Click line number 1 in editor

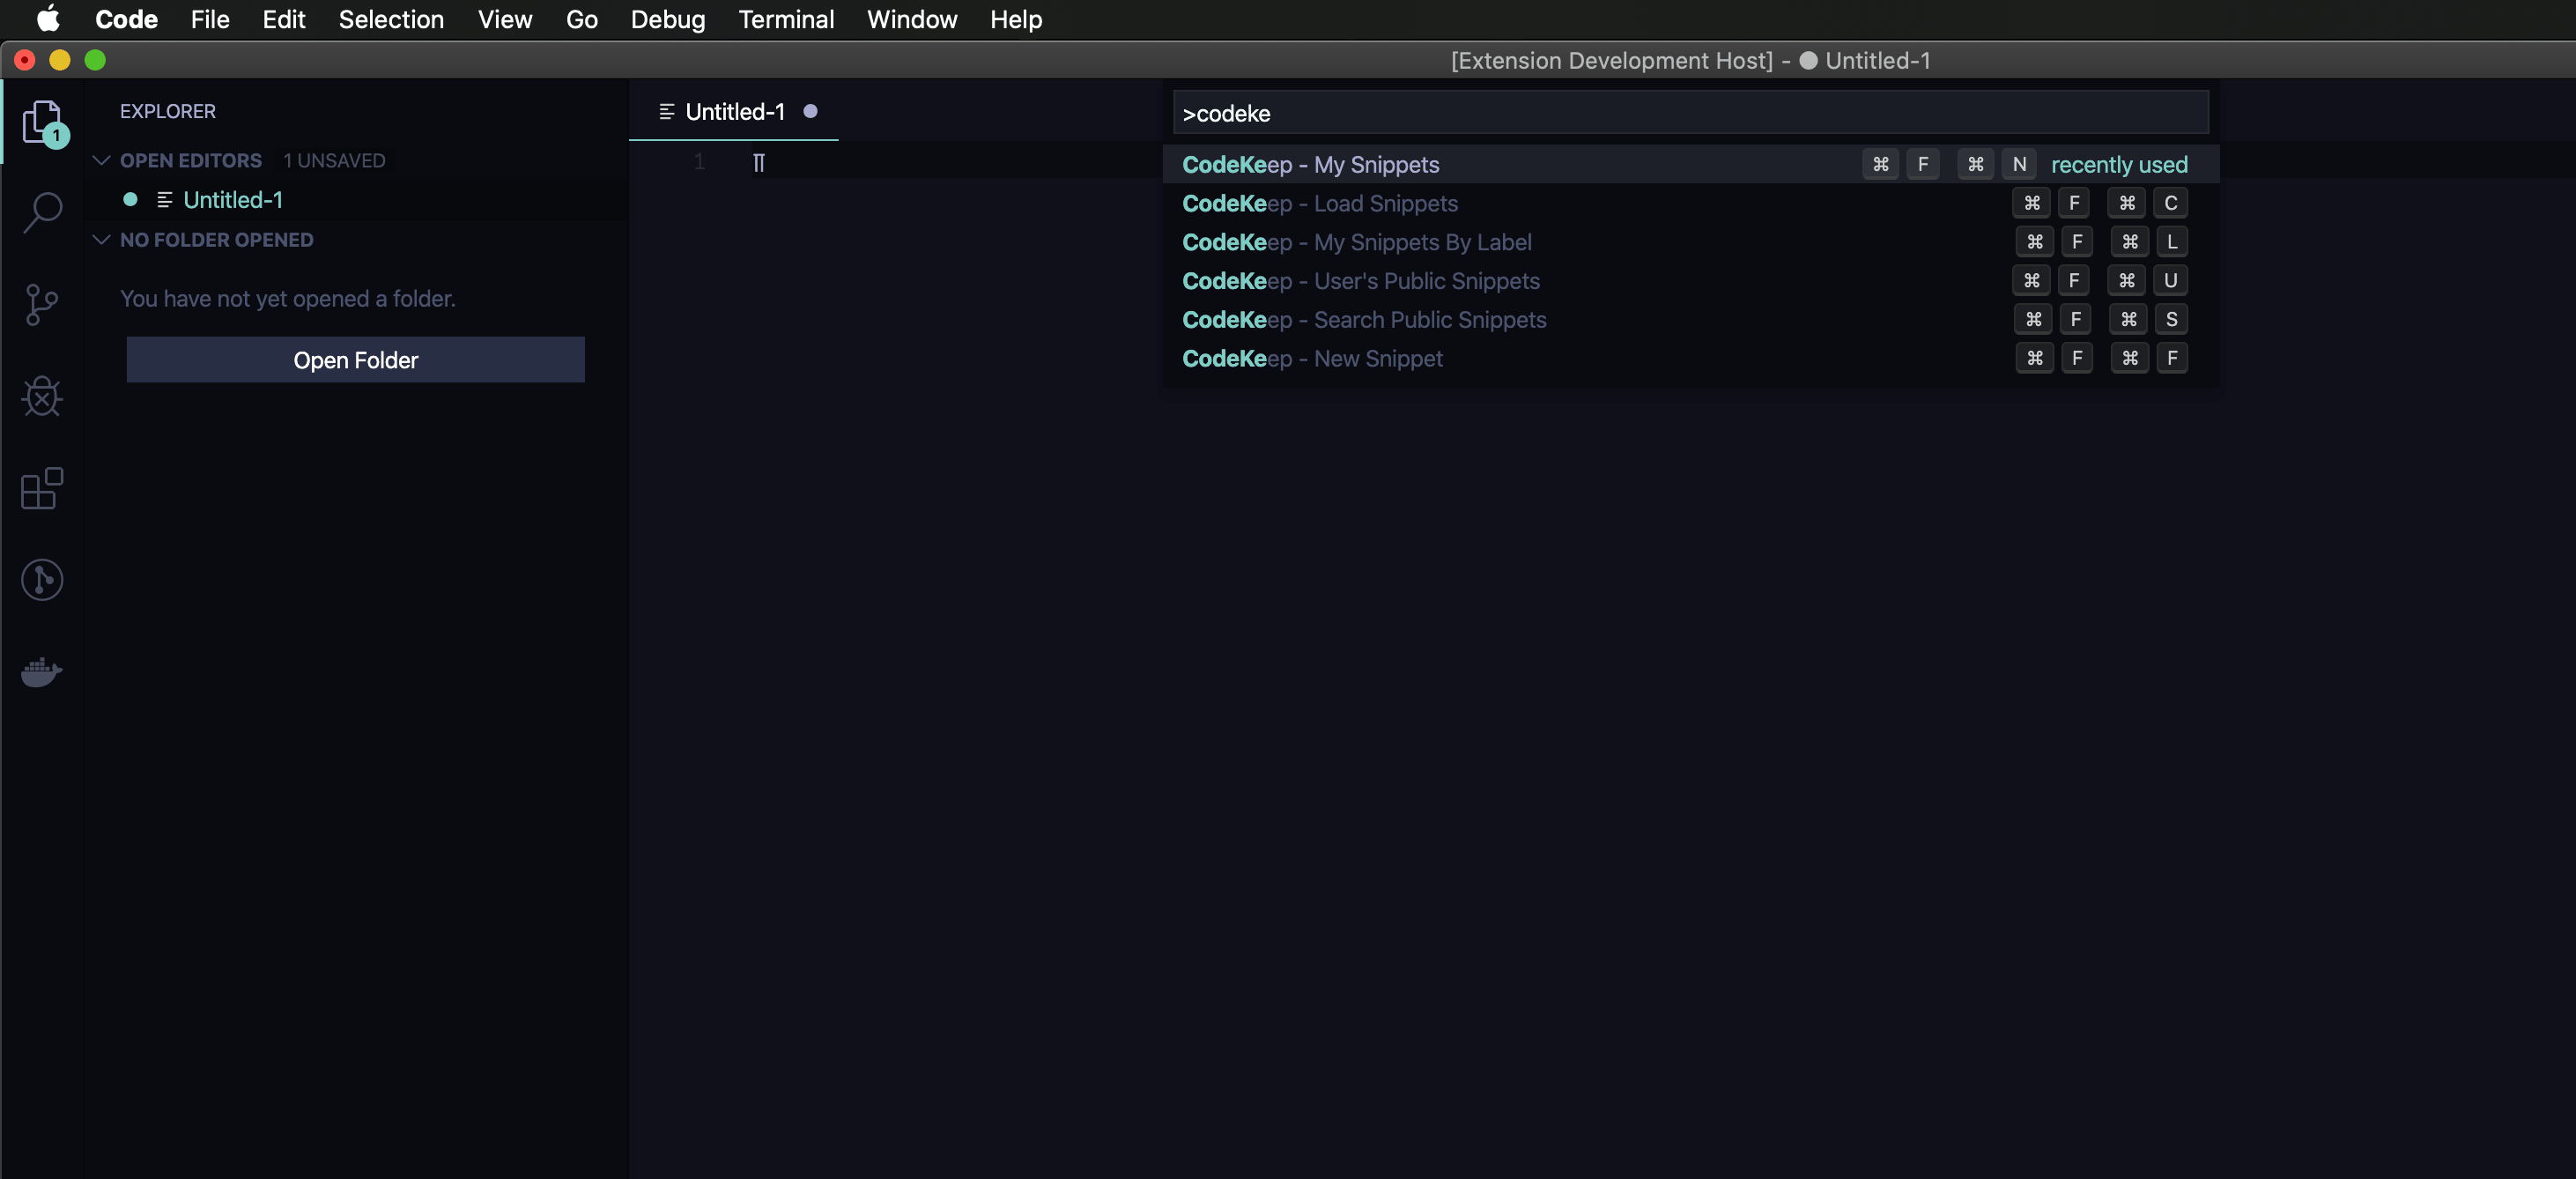[x=699, y=162]
